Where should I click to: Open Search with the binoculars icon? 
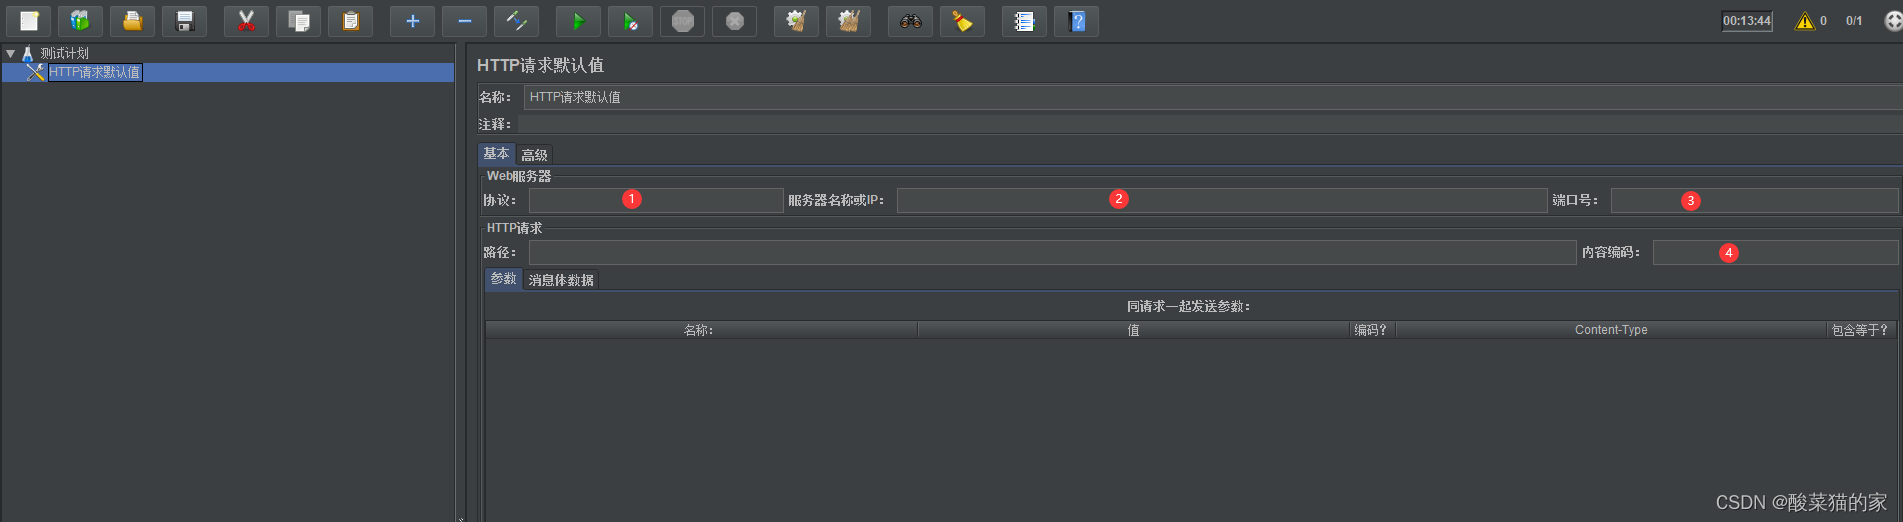coord(910,21)
